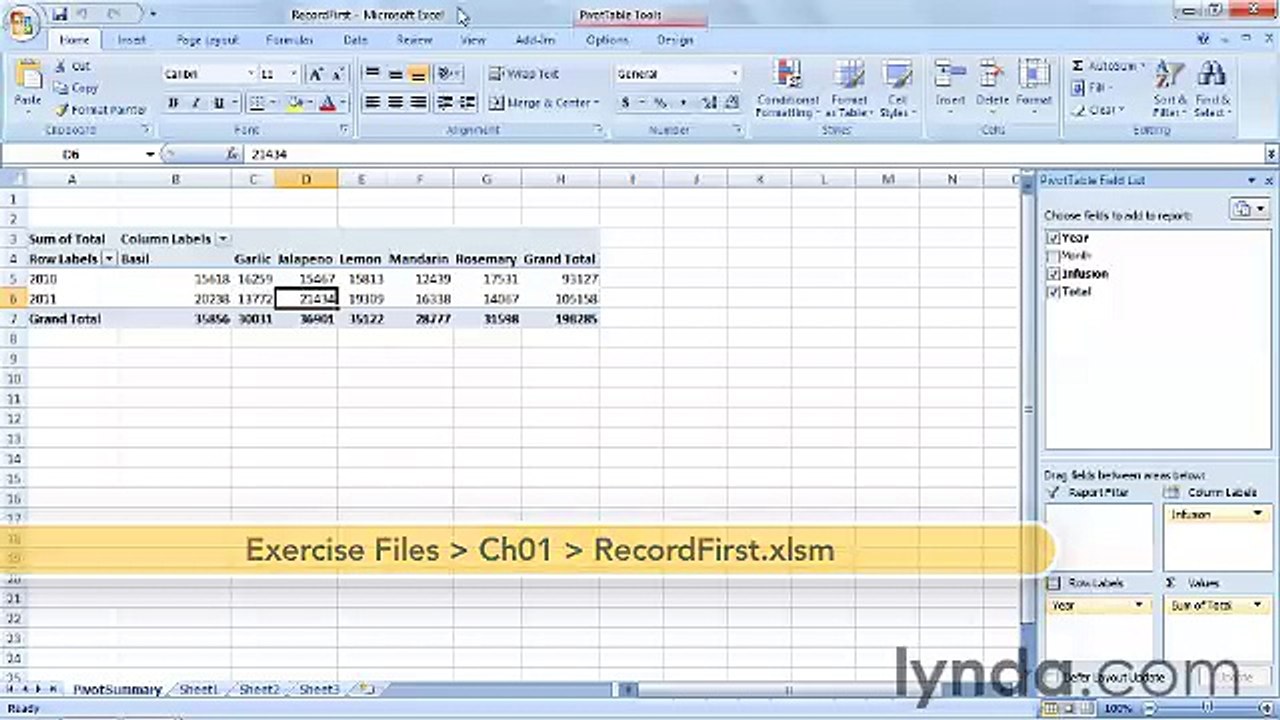Select the Grand Total cell 198285

pyautogui.click(x=560, y=319)
